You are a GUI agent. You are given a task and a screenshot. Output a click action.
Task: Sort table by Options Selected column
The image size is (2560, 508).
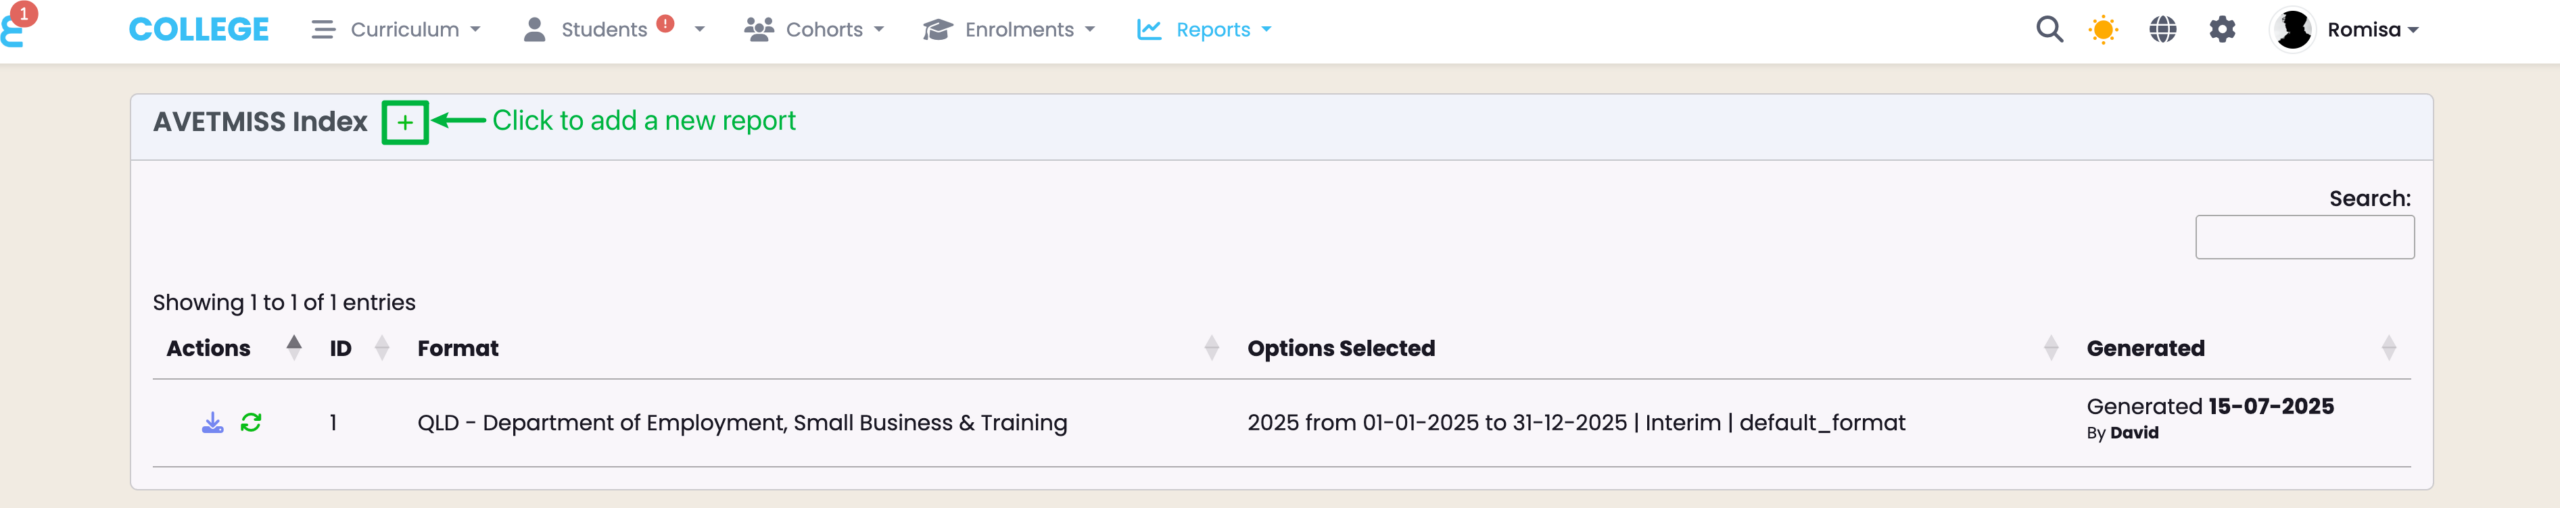pos(1340,348)
